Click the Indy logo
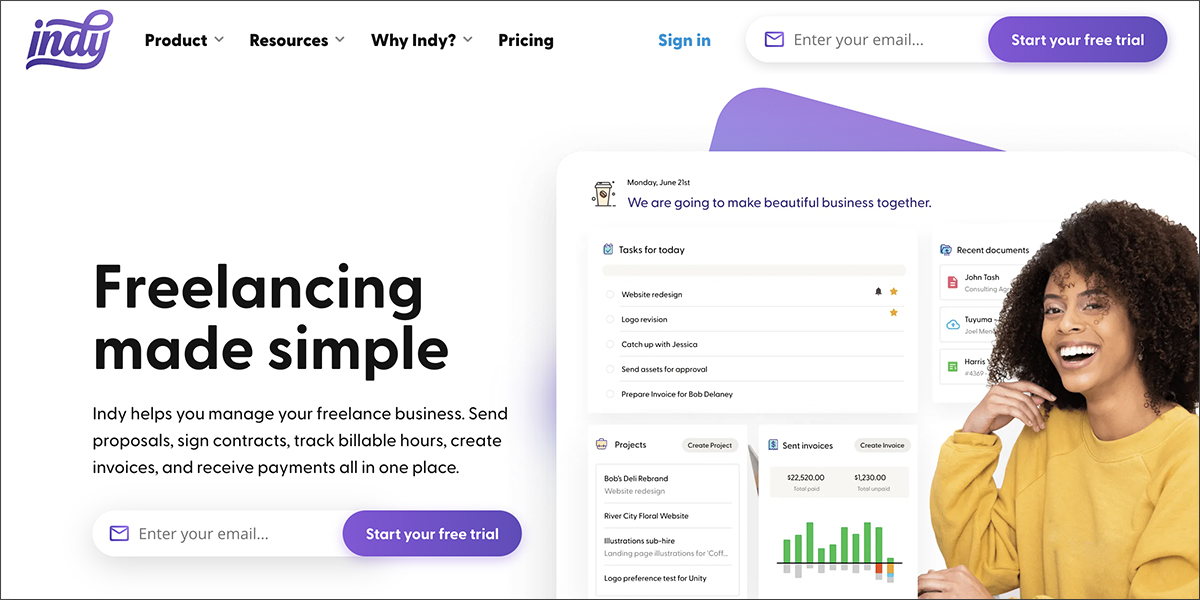1200x600 pixels. tap(70, 39)
